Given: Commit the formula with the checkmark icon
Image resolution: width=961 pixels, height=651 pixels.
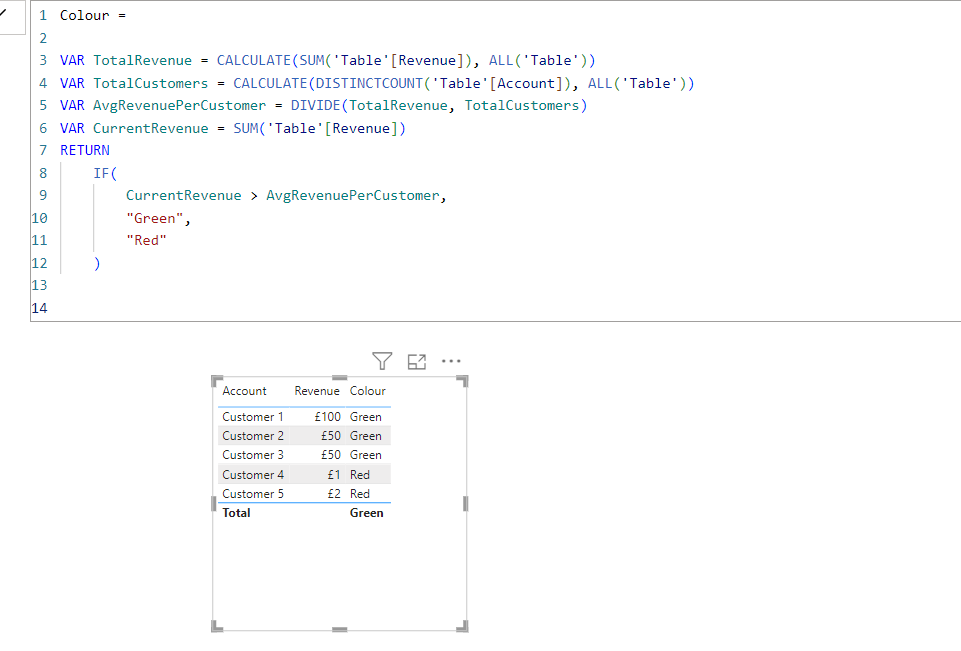Looking at the screenshot, I should [x=4, y=13].
